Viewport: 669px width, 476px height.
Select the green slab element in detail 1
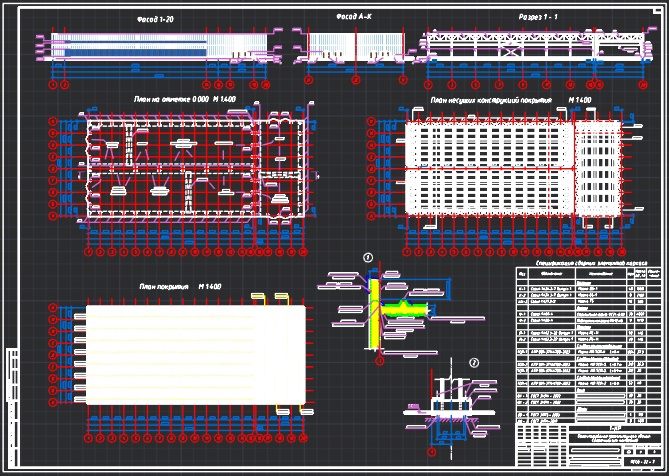coord(404,310)
